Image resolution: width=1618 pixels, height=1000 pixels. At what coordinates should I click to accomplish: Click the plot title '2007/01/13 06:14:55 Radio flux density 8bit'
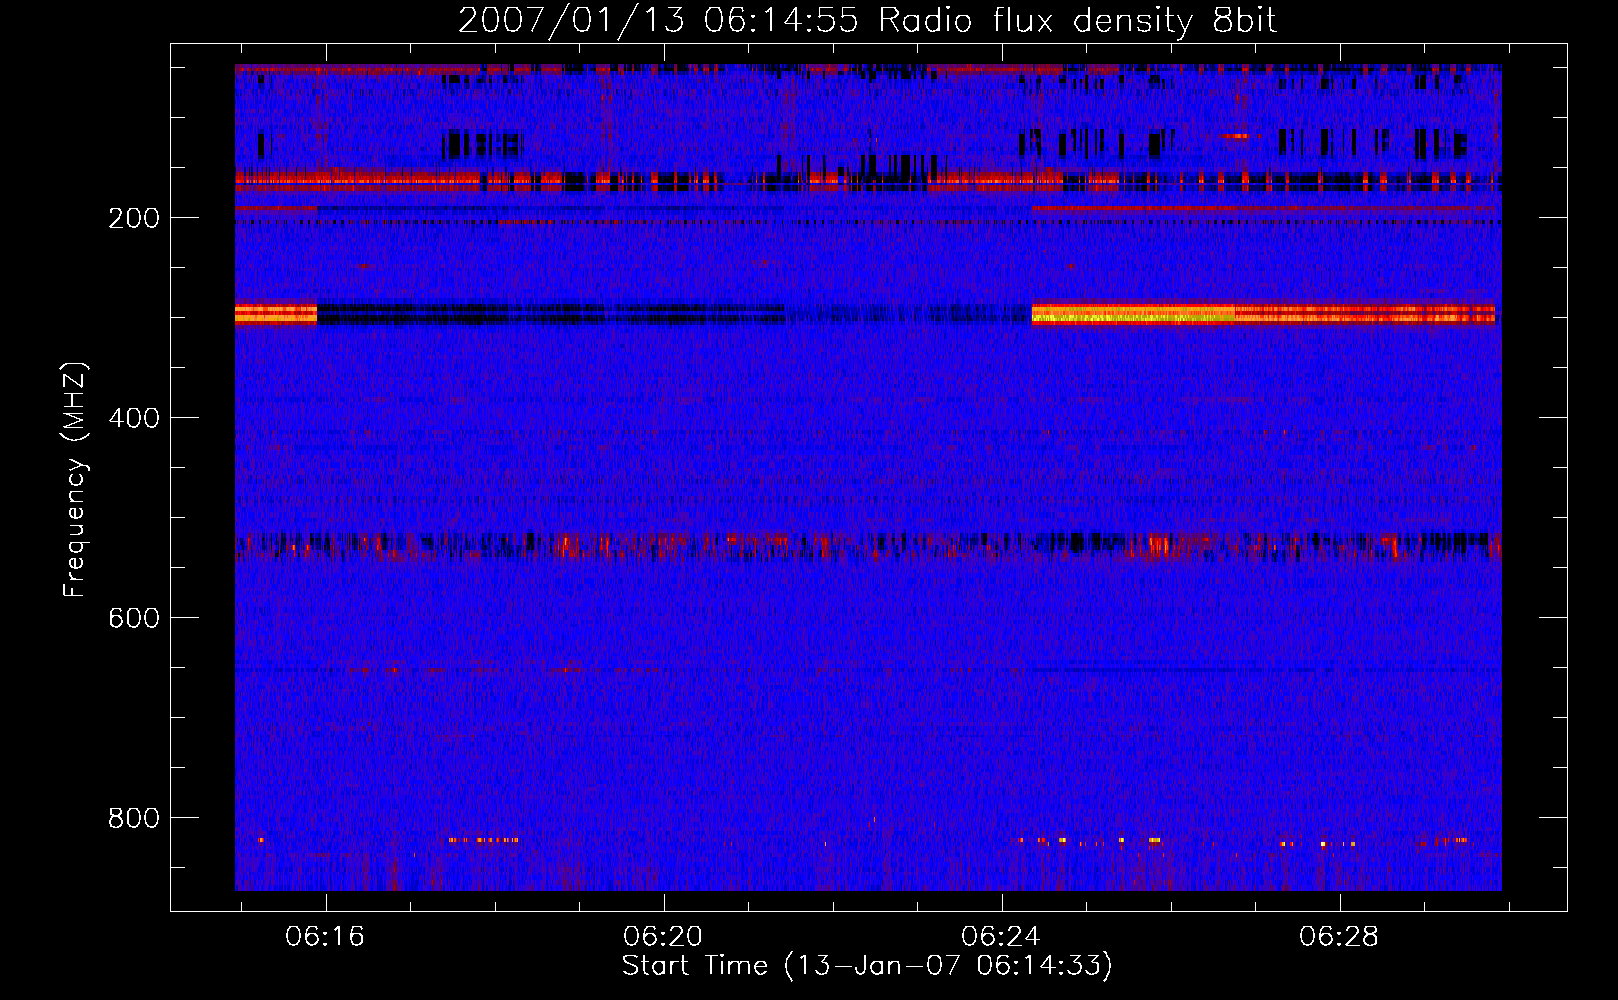pyautogui.click(x=867, y=21)
